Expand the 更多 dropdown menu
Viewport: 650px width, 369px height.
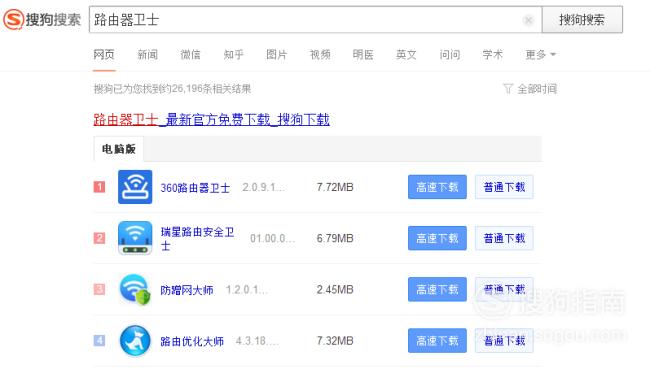pyautogui.click(x=541, y=54)
